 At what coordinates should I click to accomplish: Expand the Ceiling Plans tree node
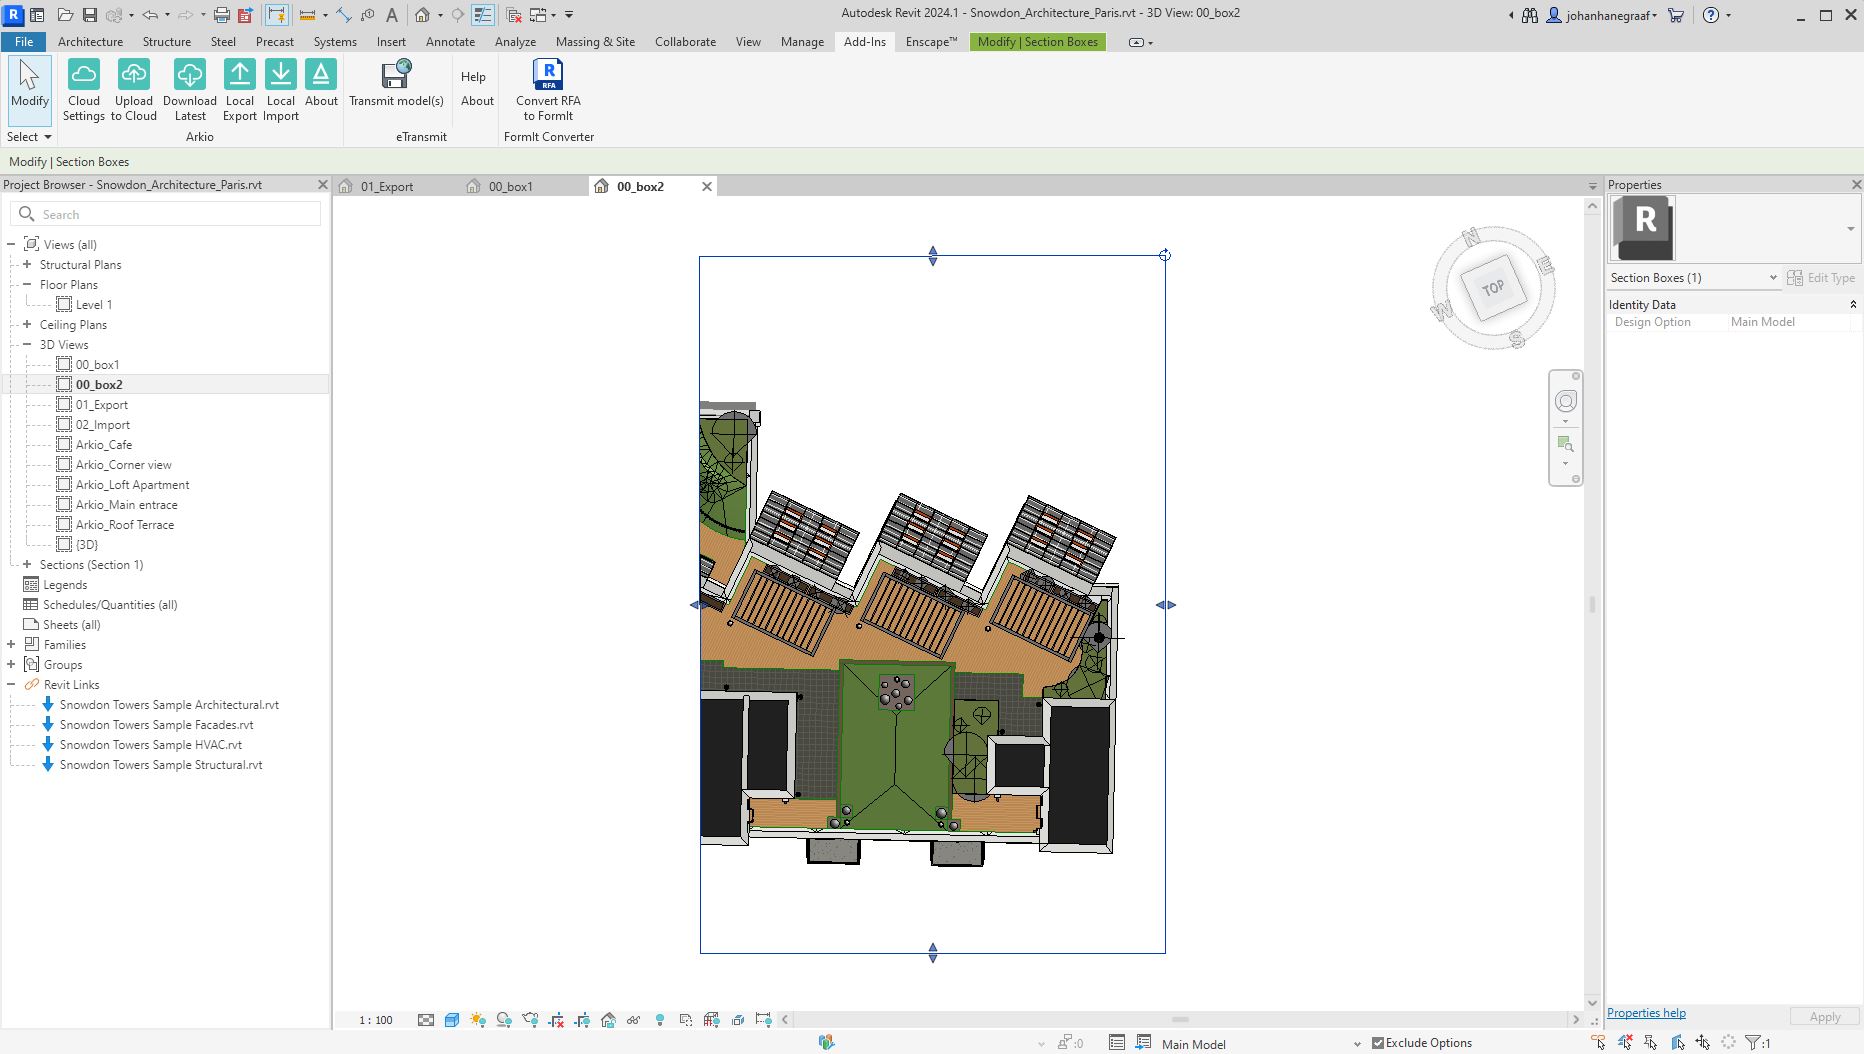pyautogui.click(x=27, y=325)
